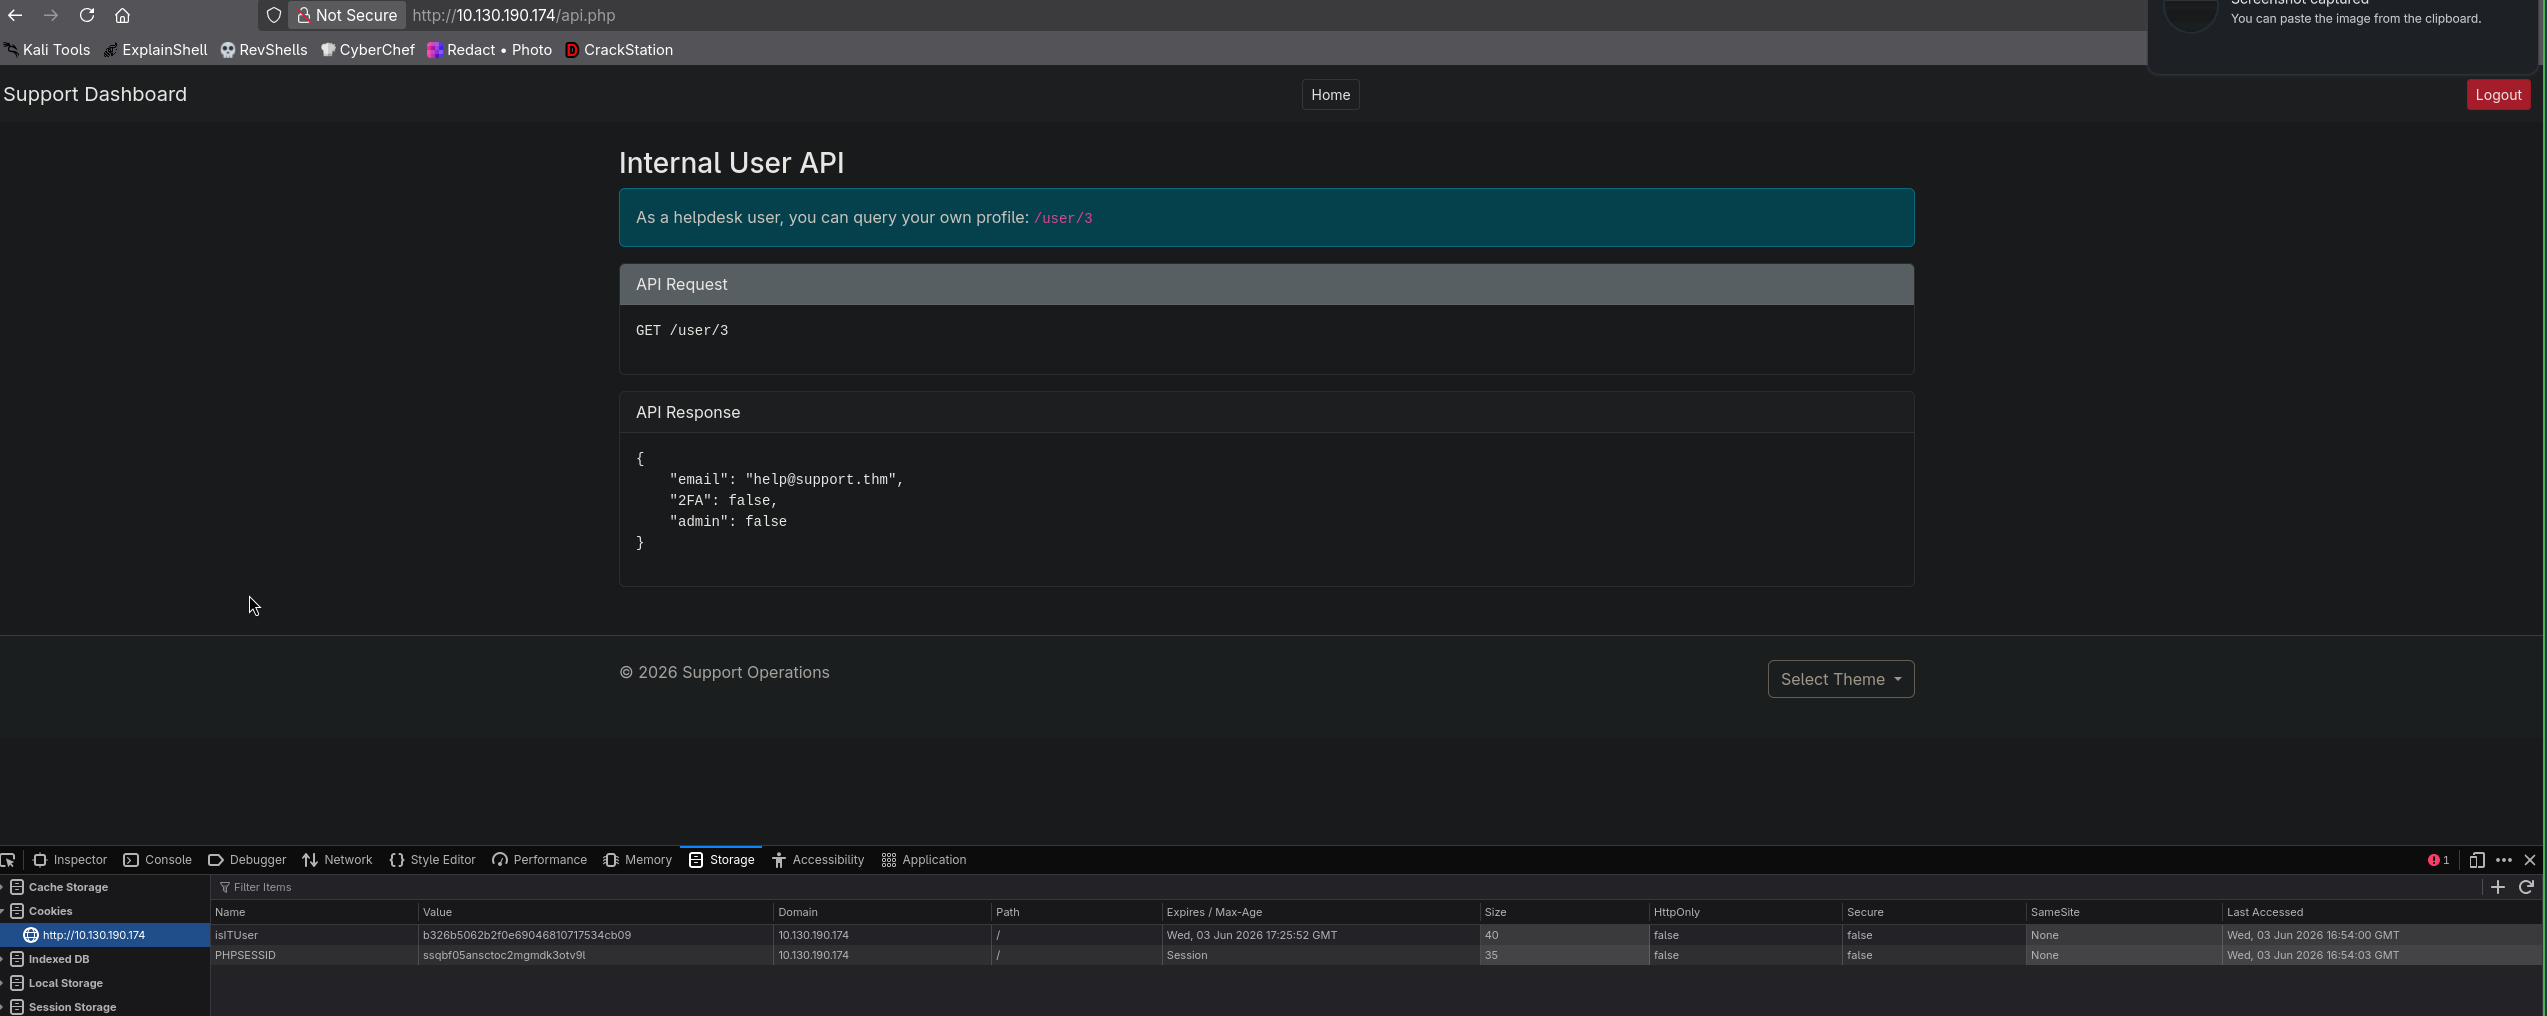
Task: Switch to the Network tab
Action: click(x=337, y=860)
